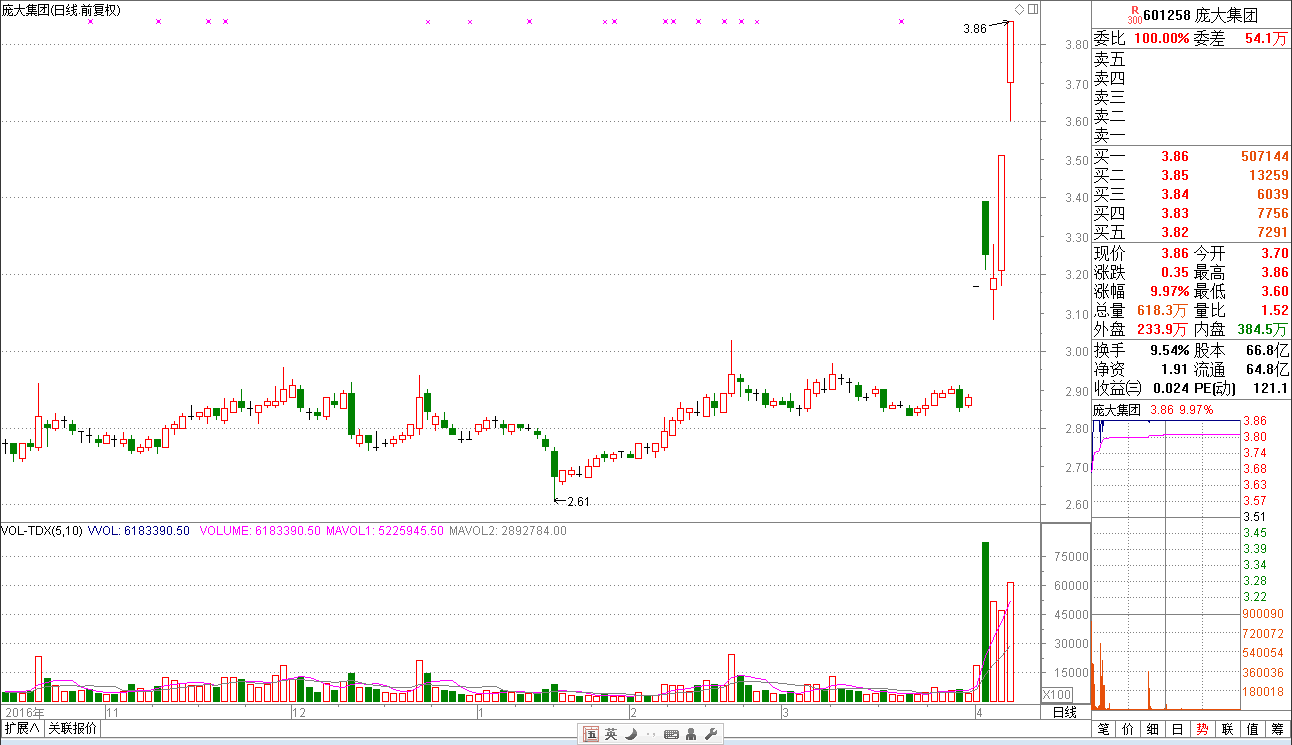Click the 最低 3.60 value
Screen dimensions: 1292x745
point(1274,291)
